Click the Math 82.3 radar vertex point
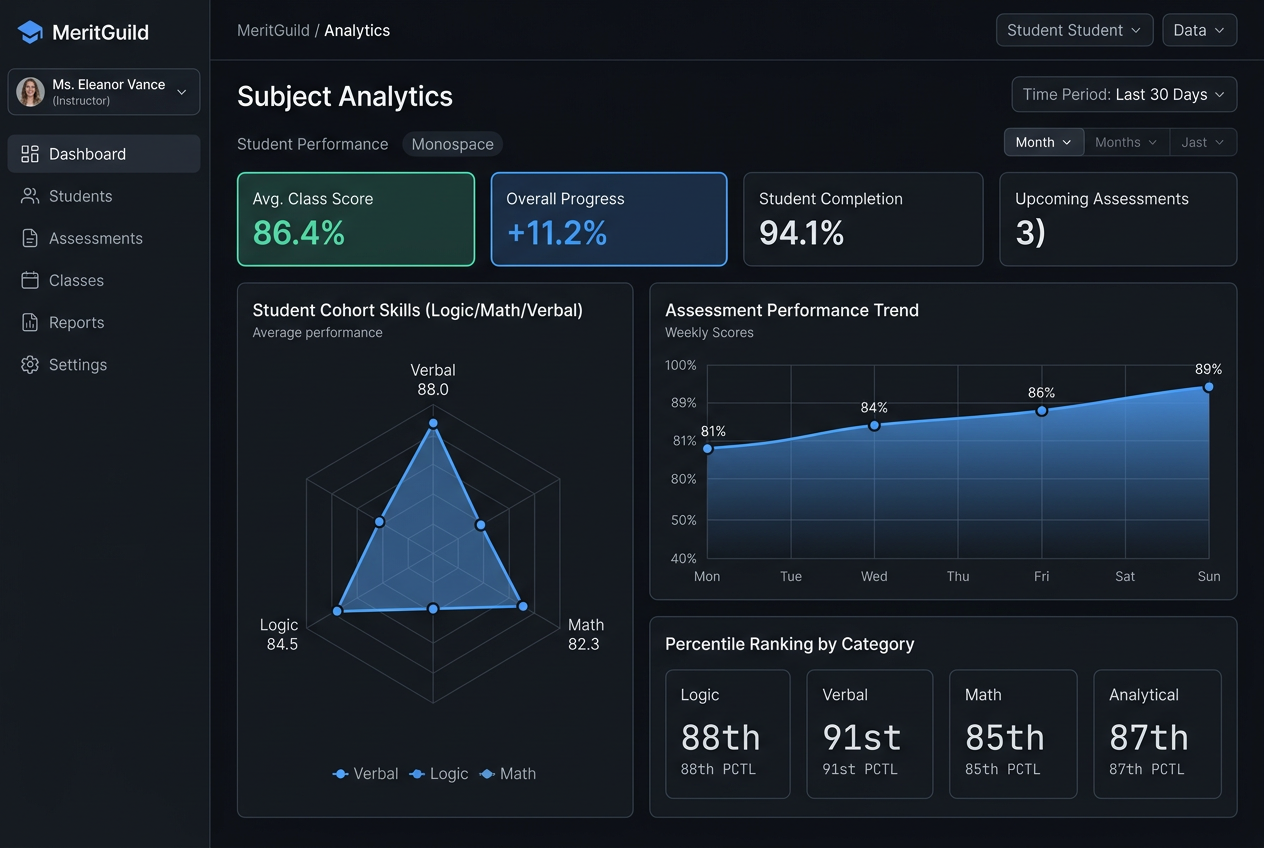The width and height of the screenshot is (1264, 848). pos(521,605)
